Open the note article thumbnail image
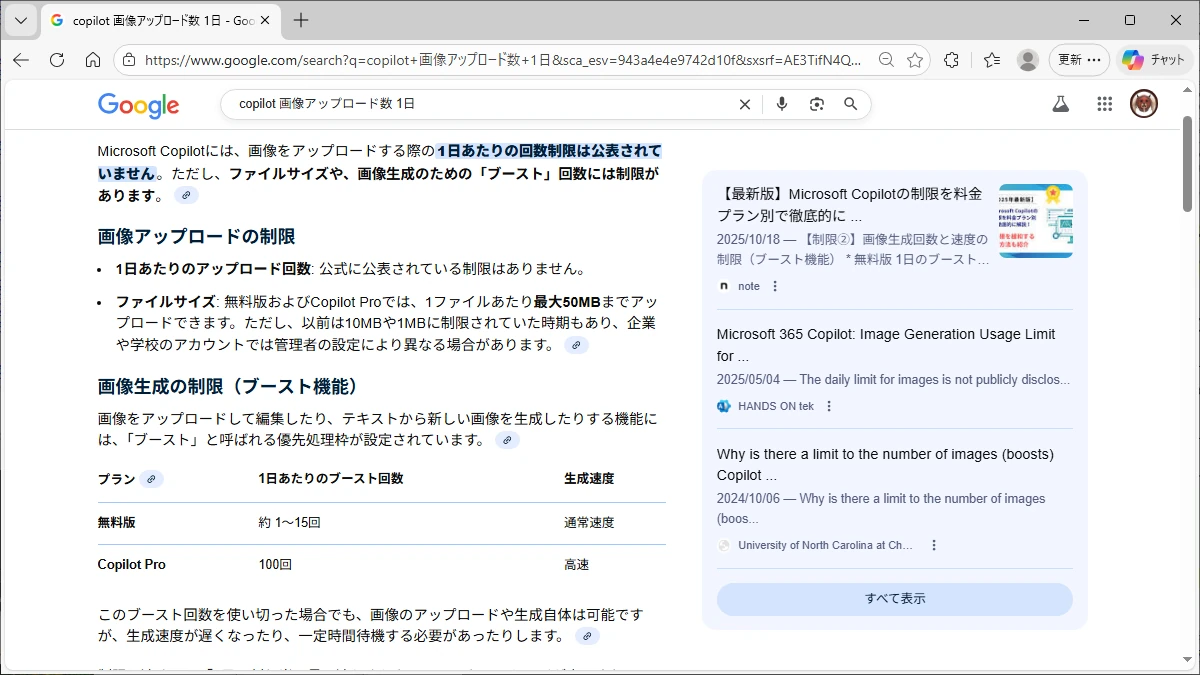 (1035, 221)
